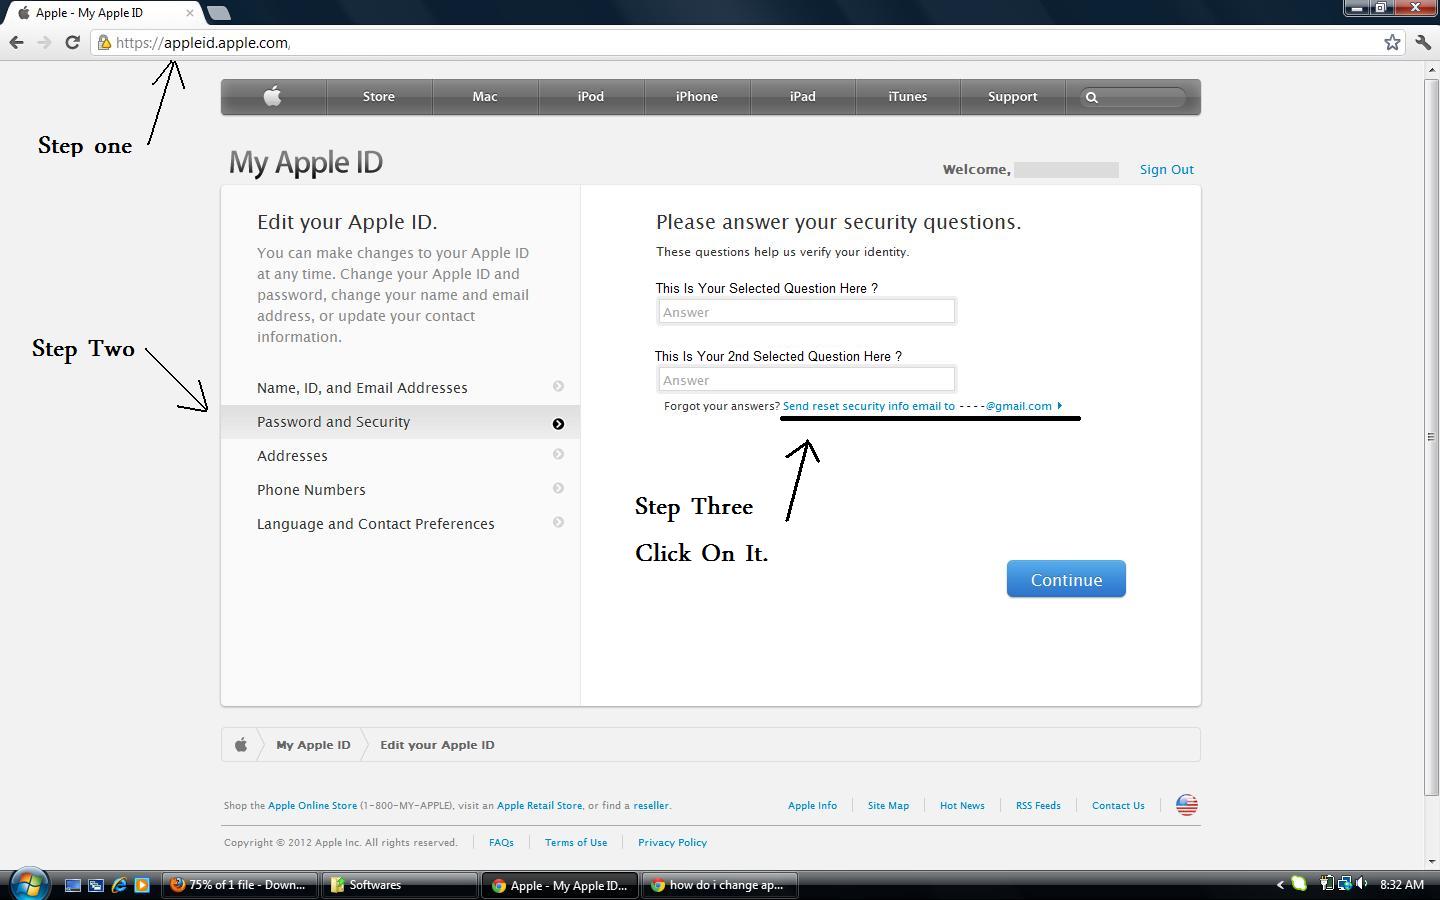
Task: Click the Switch Between Windows icon
Action: 96,885
